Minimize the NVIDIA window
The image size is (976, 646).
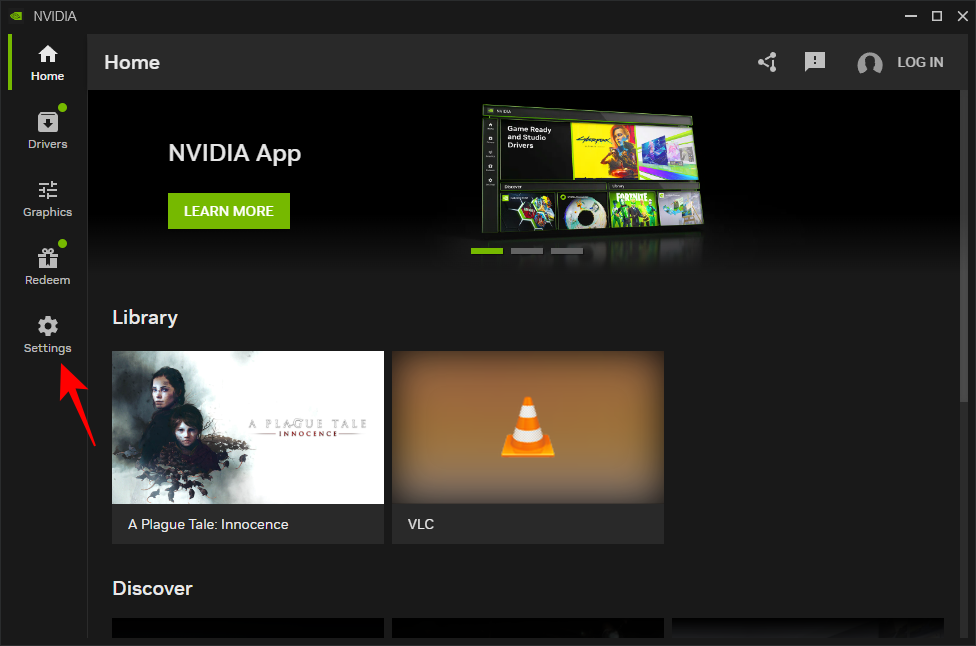point(911,16)
